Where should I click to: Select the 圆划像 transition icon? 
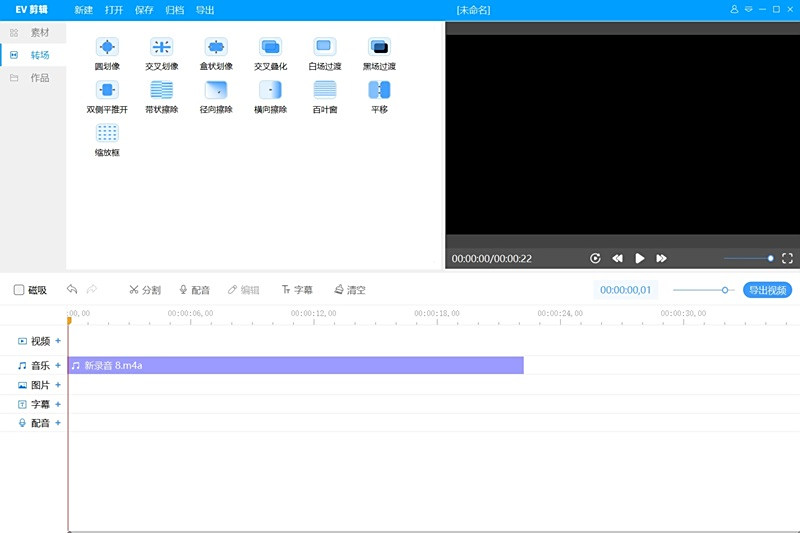pos(107,47)
